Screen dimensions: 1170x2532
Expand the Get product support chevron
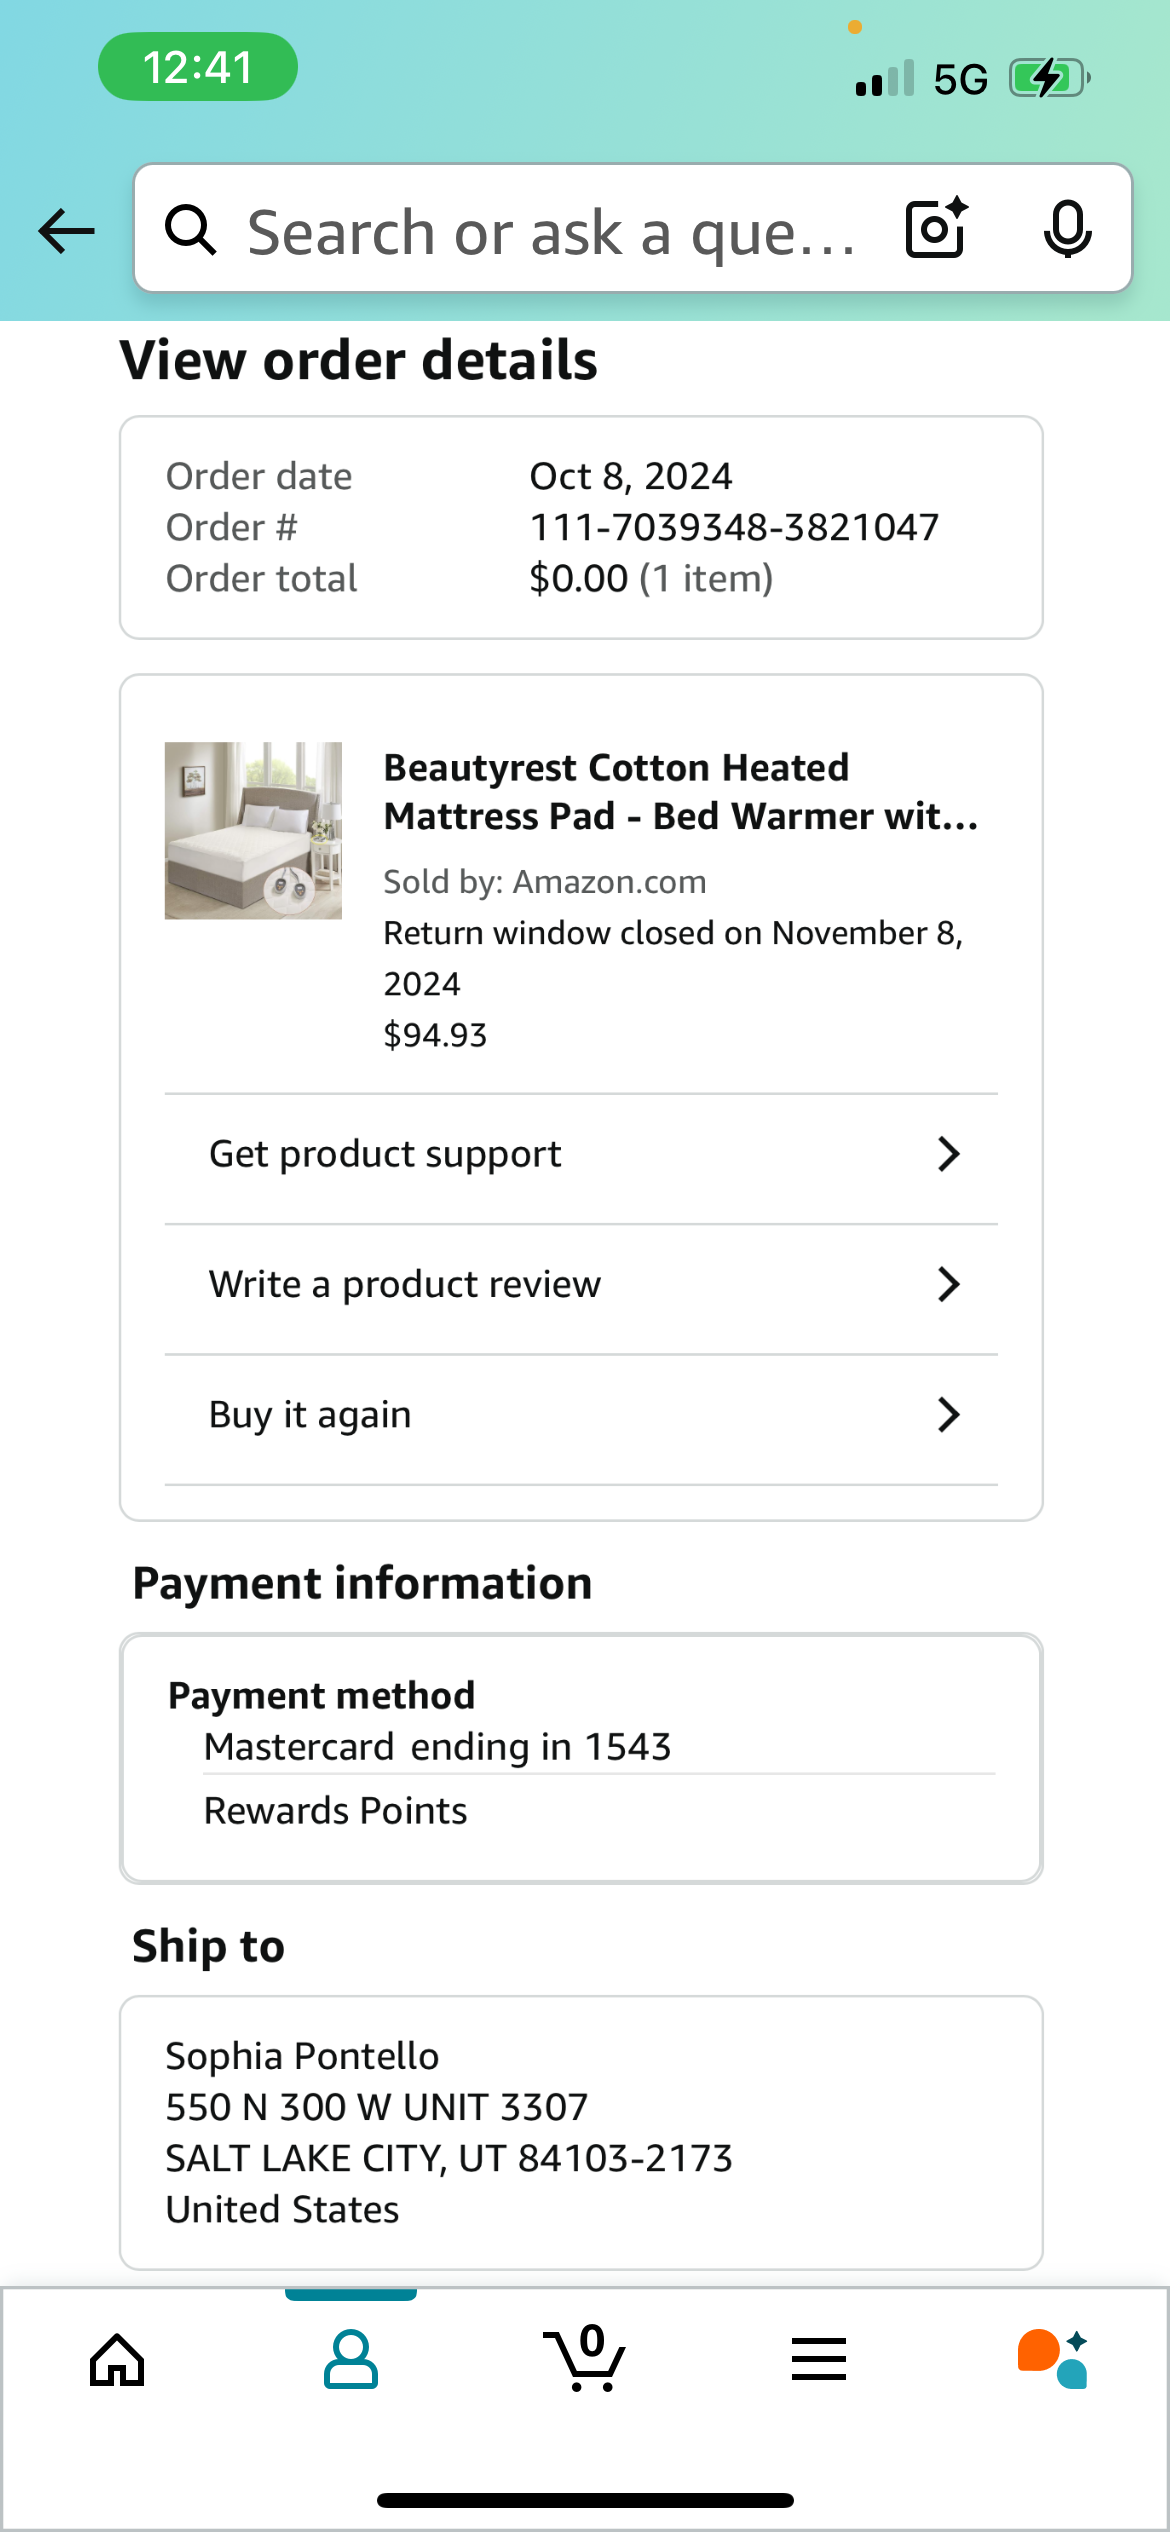click(948, 1154)
